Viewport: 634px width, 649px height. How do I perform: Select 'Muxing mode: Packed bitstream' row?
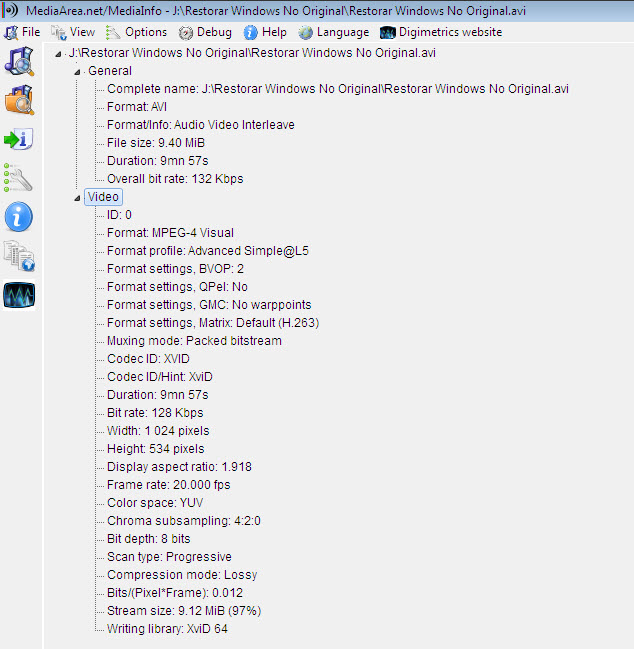pos(194,341)
